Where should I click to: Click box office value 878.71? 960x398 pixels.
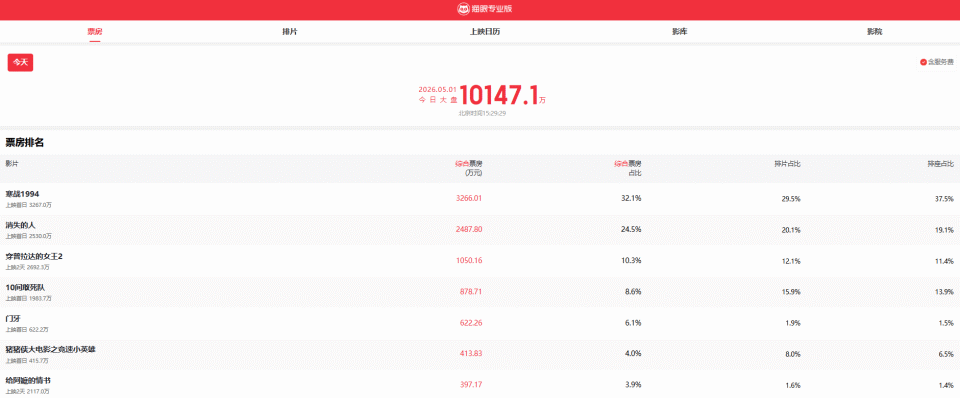[x=471, y=291]
